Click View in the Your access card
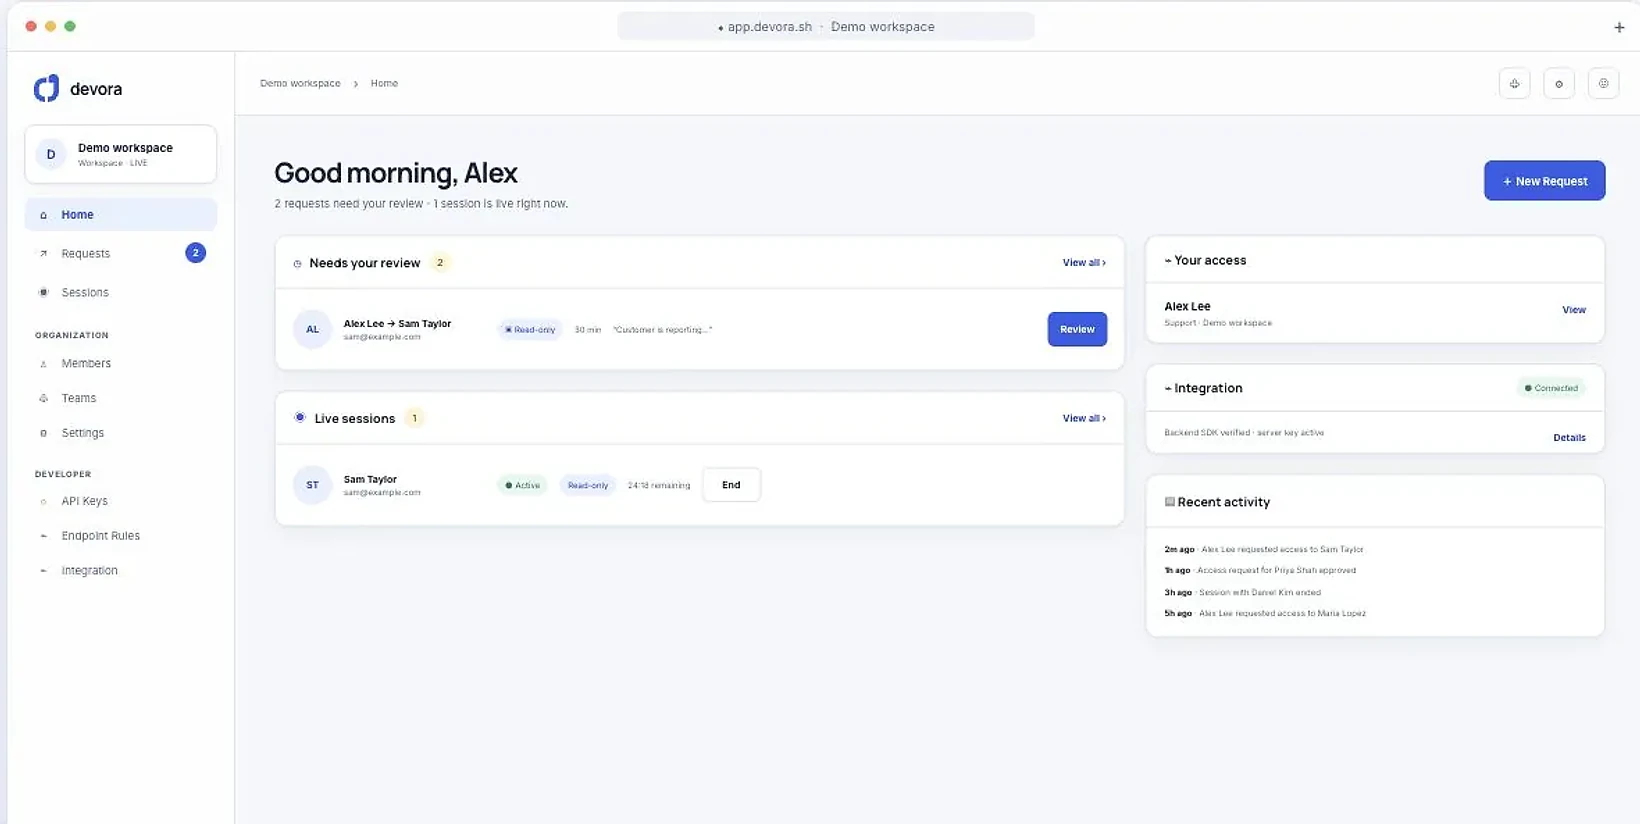The image size is (1640, 824). [x=1574, y=310]
